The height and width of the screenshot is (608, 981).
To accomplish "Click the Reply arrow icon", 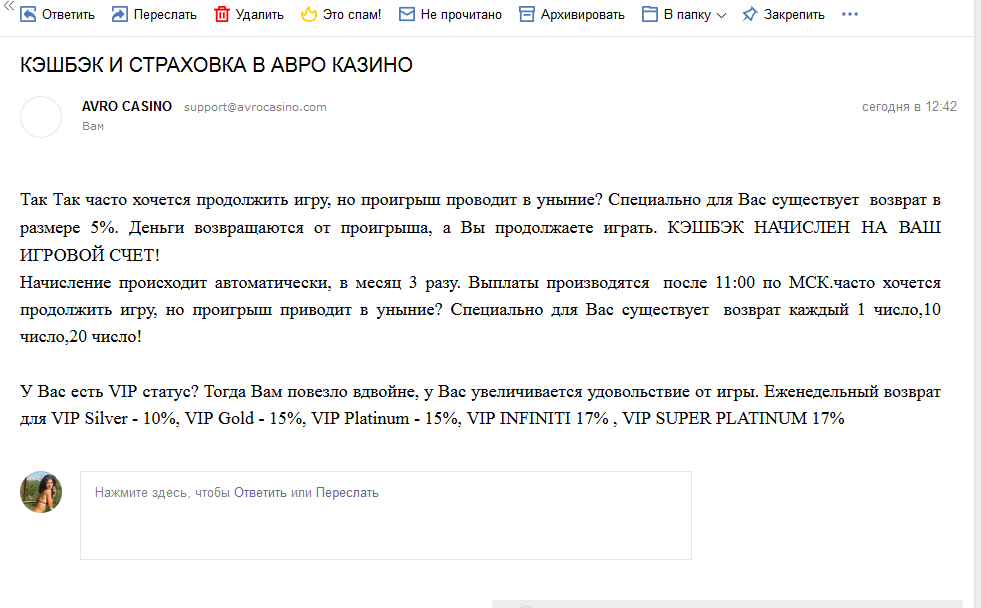I will pos(29,14).
